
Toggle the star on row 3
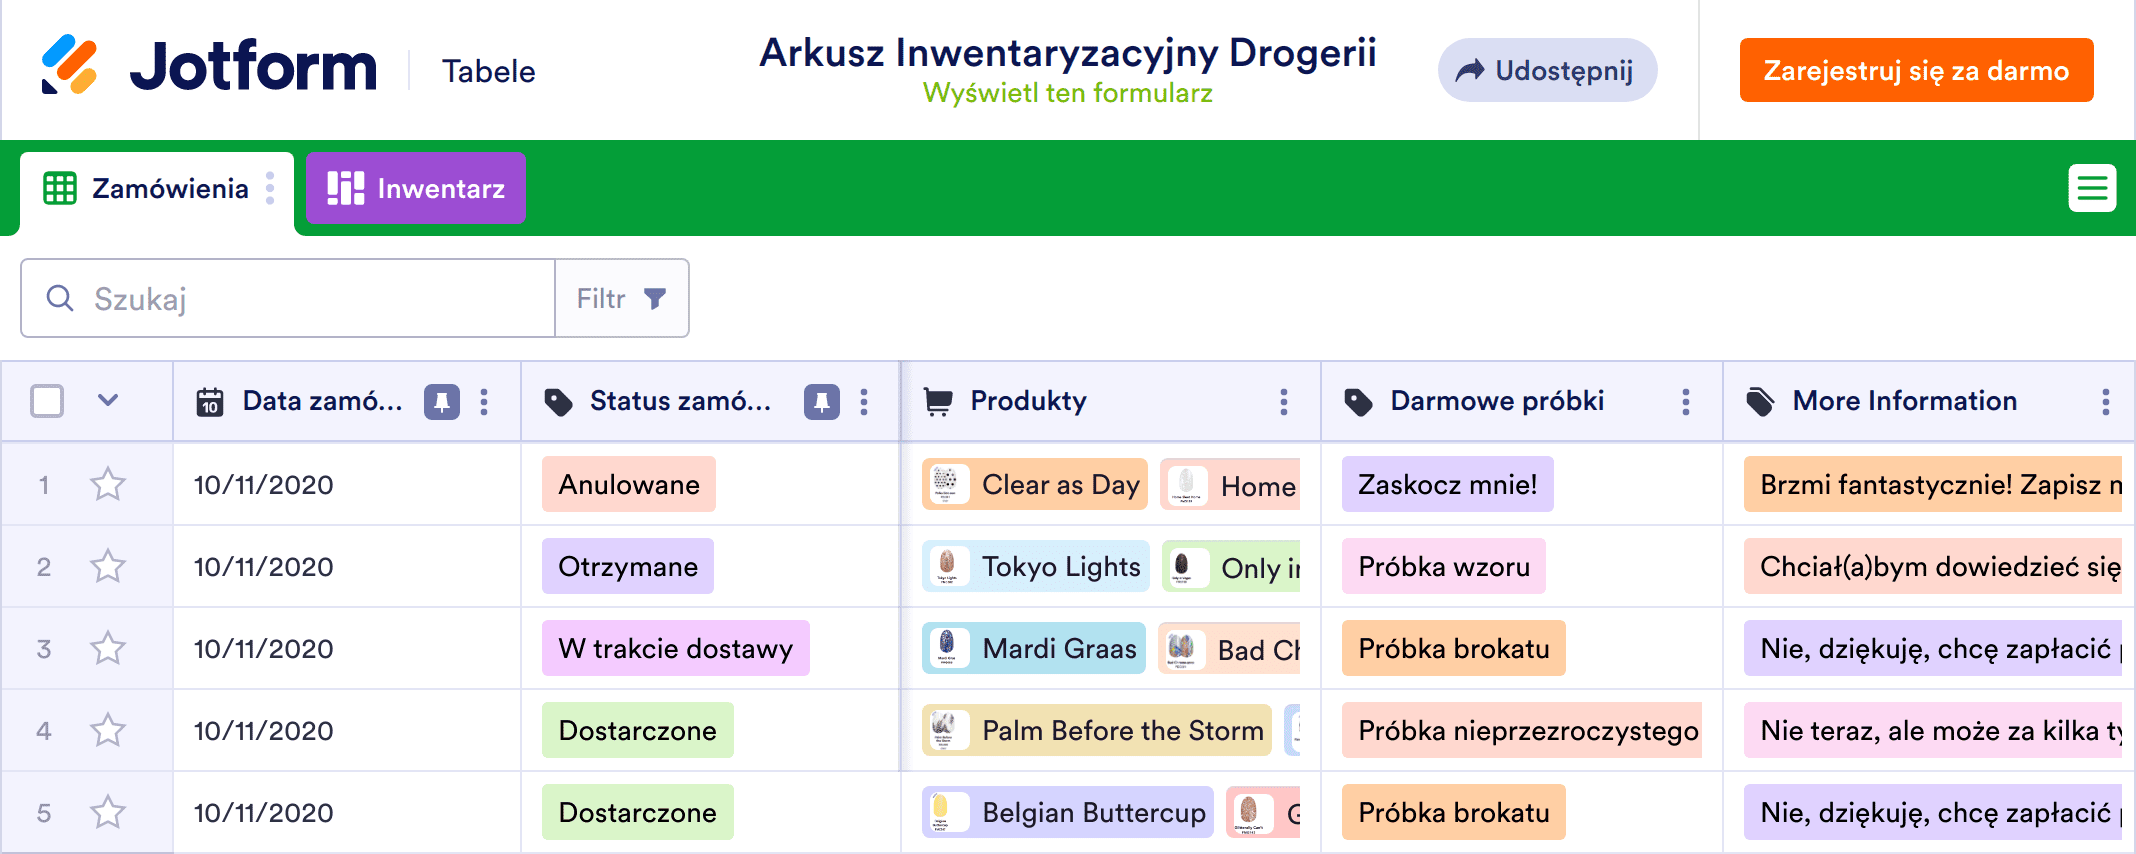[108, 649]
